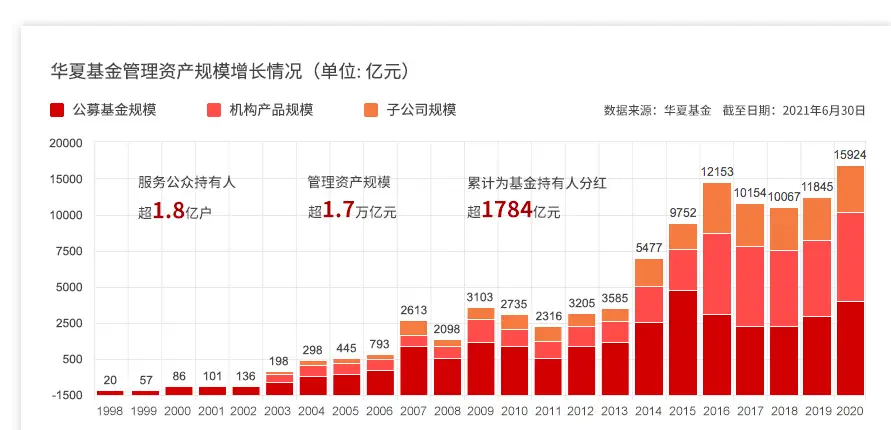Click the value label 5477
Viewport: 891px width, 430px height.
649,248
